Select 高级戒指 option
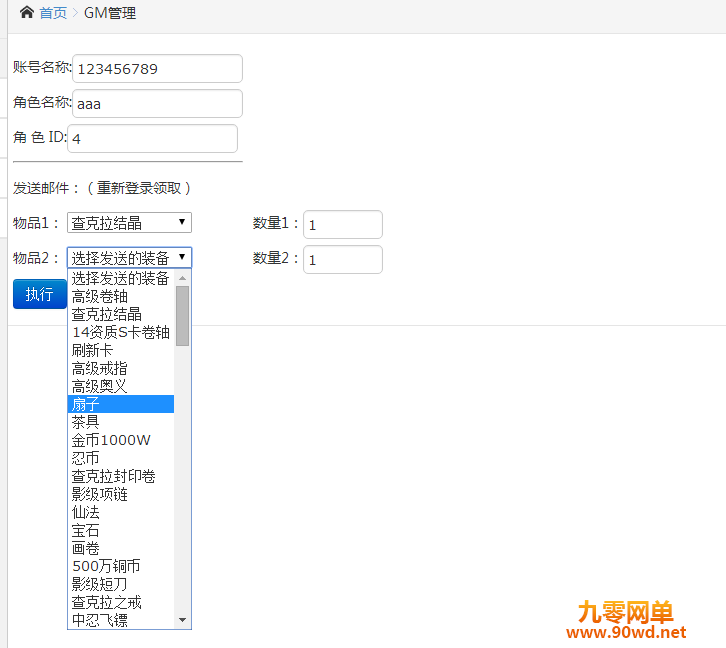Viewport: 726px width, 648px height. [x=121, y=368]
